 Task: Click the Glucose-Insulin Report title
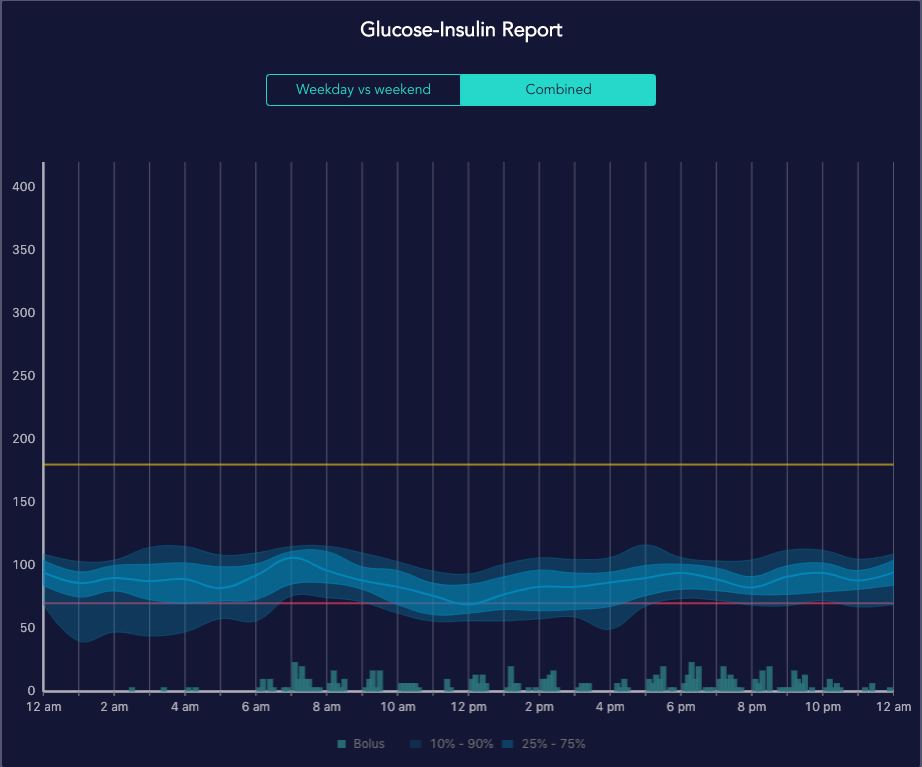pyautogui.click(x=461, y=29)
